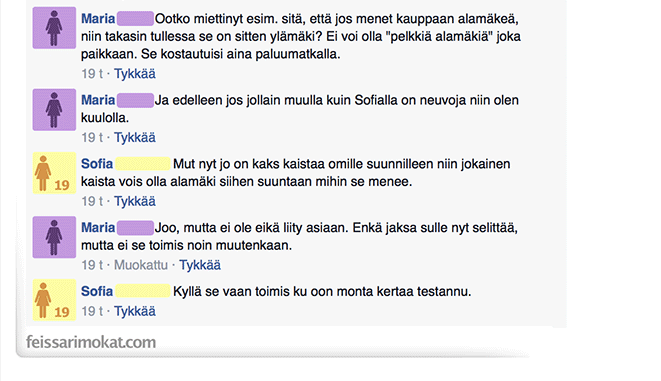The width and height of the screenshot is (661, 381).
Task: Click the feissarimokat.com watermark
Action: click(91, 342)
